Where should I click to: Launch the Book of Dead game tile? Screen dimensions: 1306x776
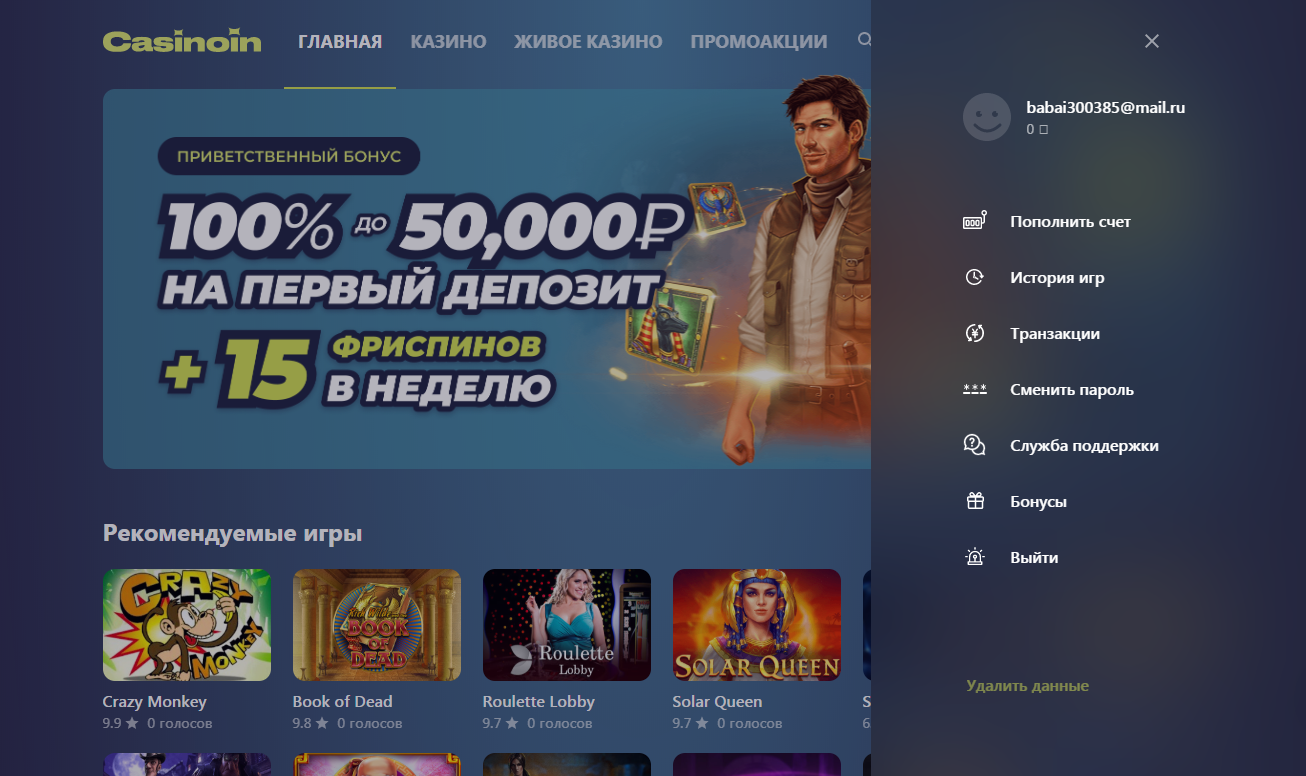pyautogui.click(x=377, y=625)
